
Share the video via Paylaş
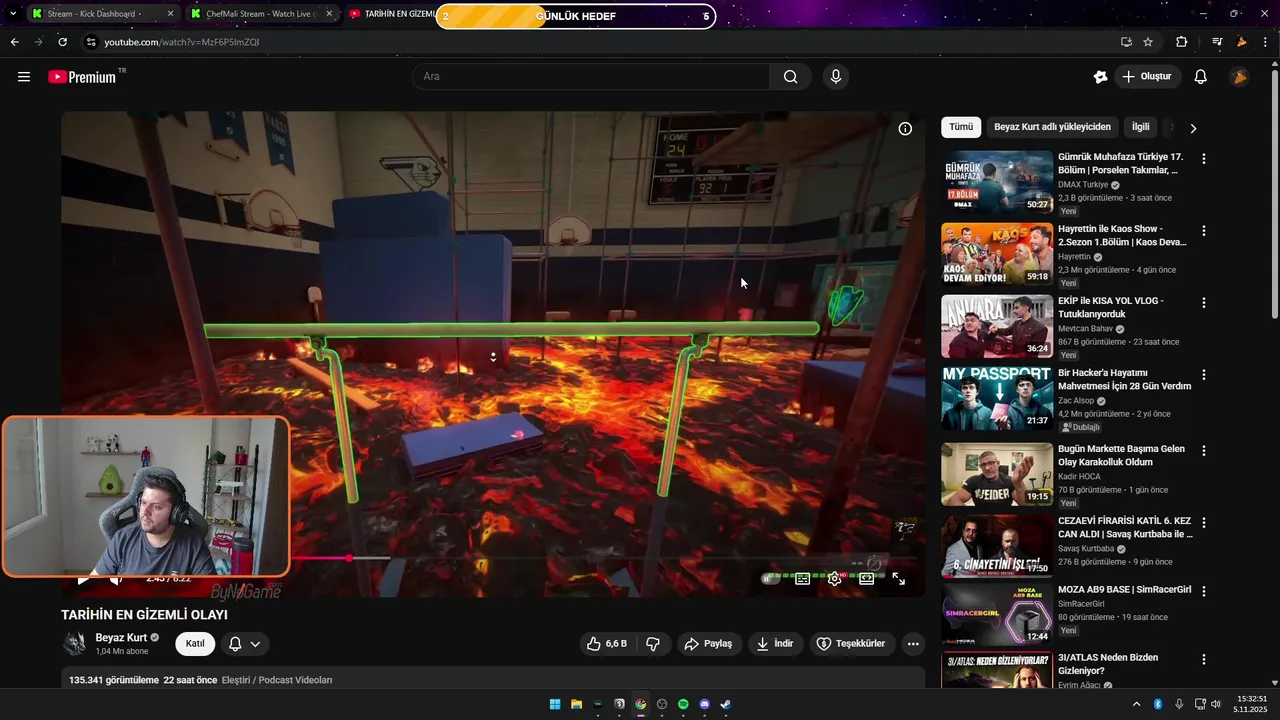[708, 644]
